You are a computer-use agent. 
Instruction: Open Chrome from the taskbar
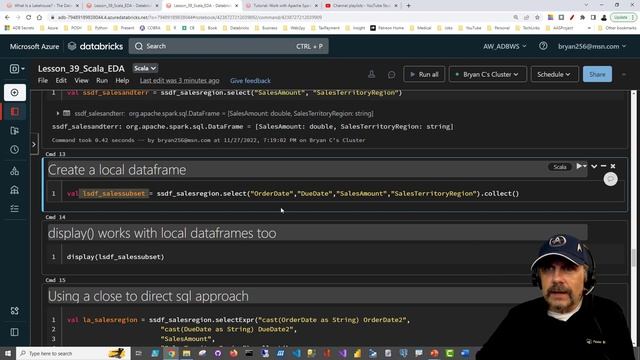171,353
